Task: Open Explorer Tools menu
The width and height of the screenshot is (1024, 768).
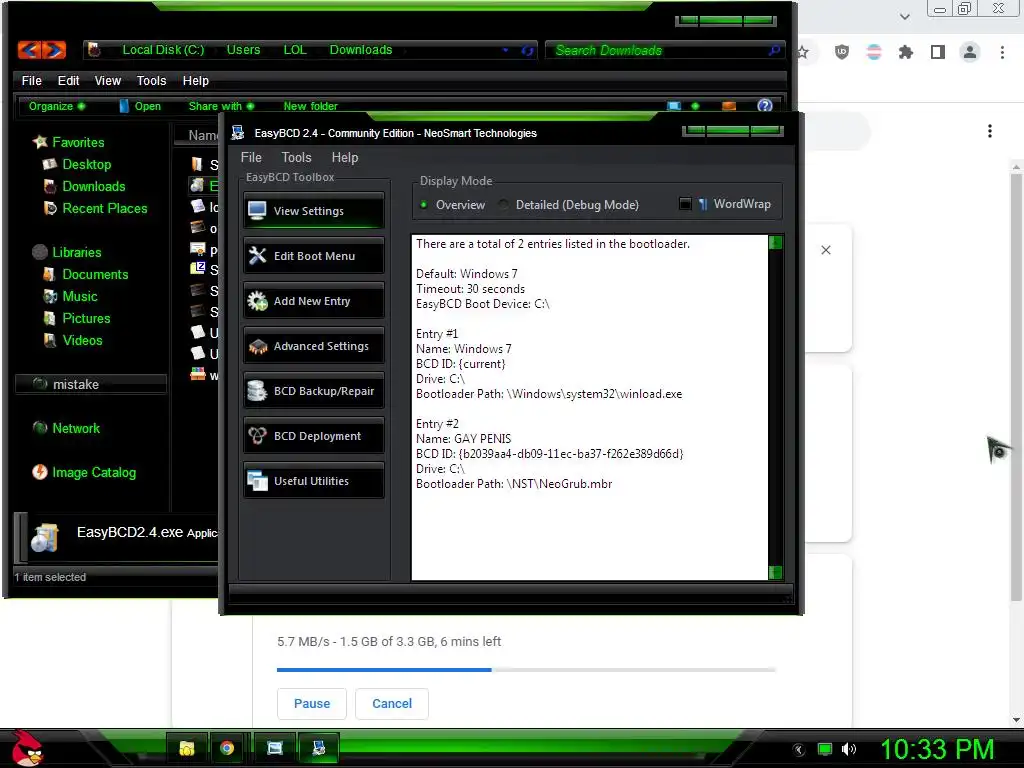Action: pos(152,80)
